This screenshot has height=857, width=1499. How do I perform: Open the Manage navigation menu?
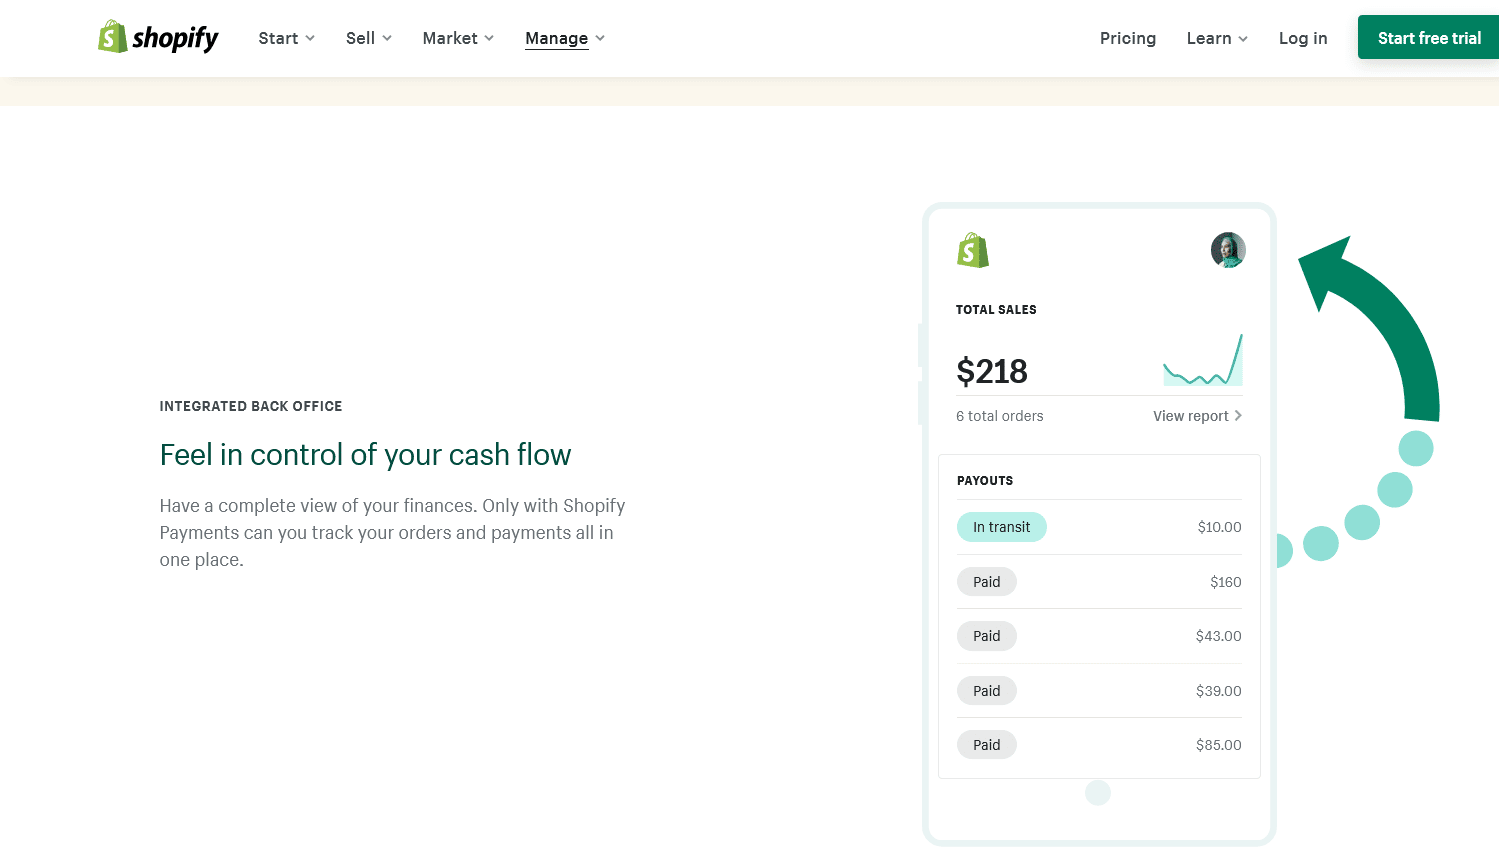565,38
